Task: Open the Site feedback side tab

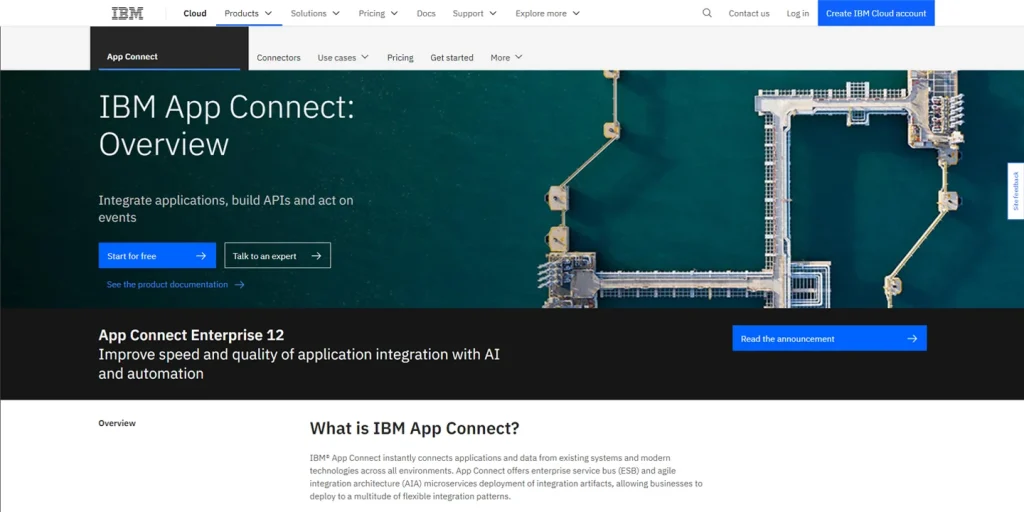Action: coord(1016,191)
